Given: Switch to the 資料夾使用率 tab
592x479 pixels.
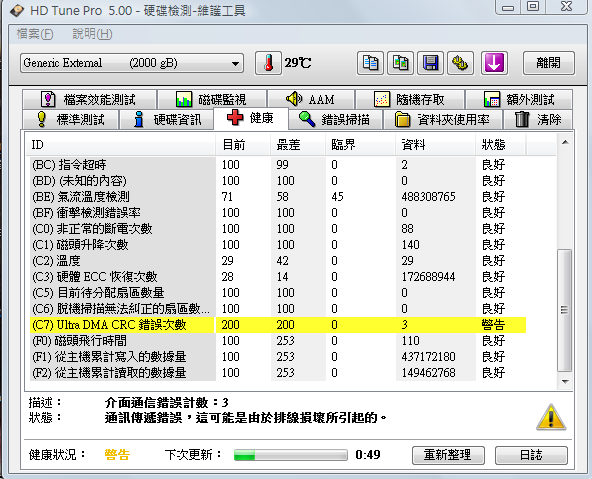Looking at the screenshot, I should (442, 119).
